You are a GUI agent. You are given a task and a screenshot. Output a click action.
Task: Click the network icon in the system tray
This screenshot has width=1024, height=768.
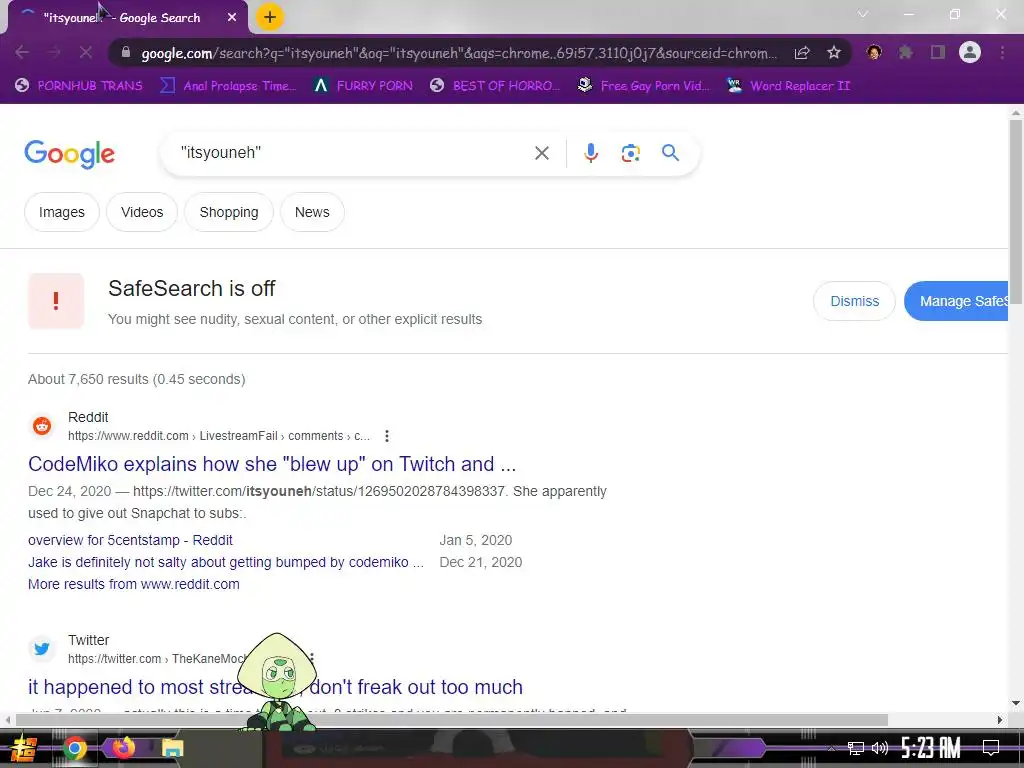coord(855,748)
